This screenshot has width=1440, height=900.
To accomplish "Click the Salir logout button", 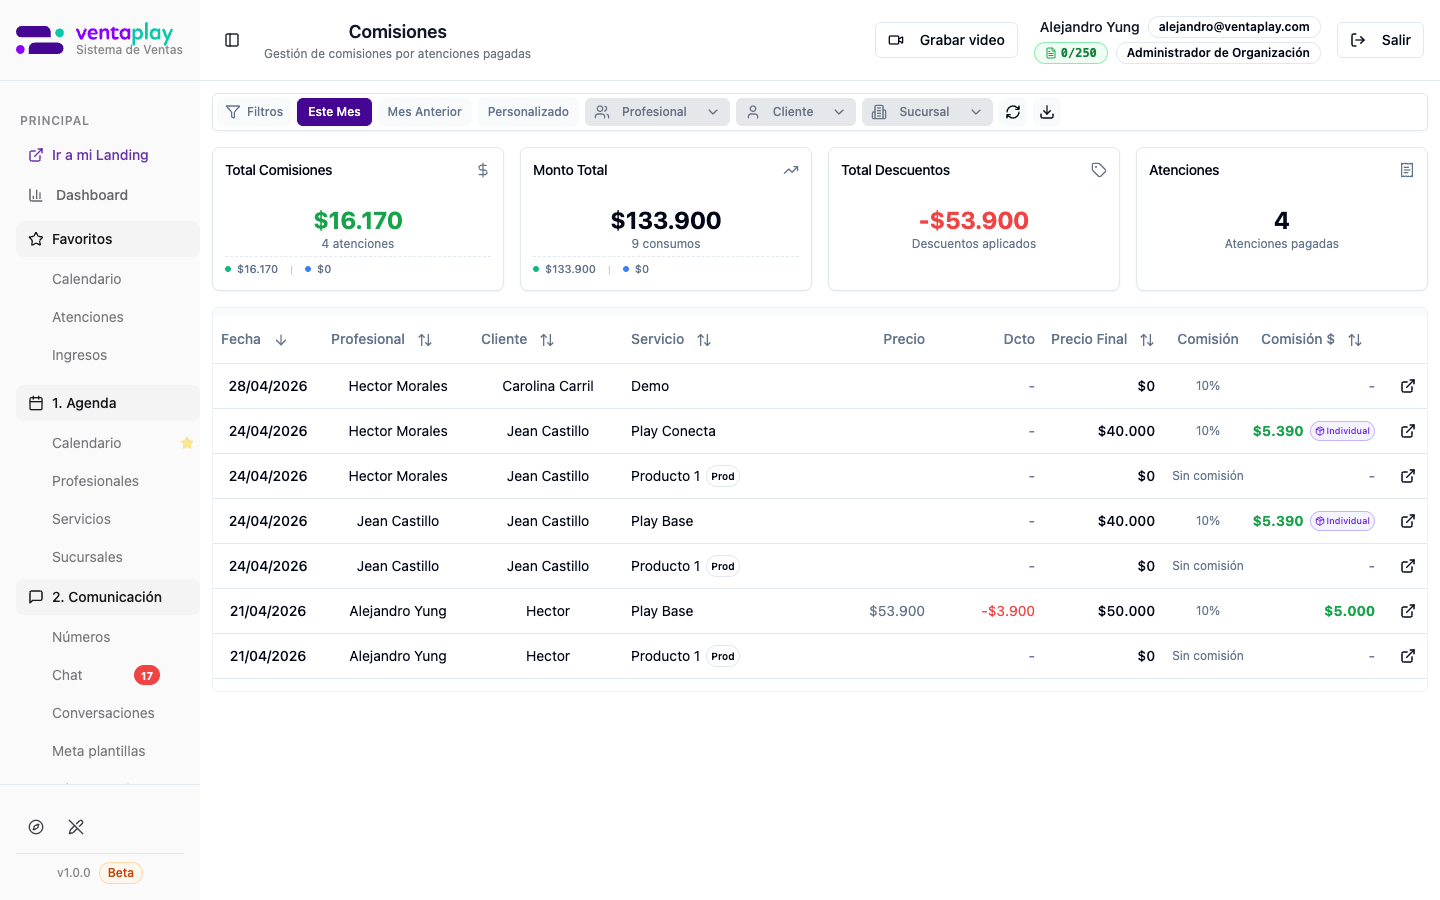I will coord(1380,40).
